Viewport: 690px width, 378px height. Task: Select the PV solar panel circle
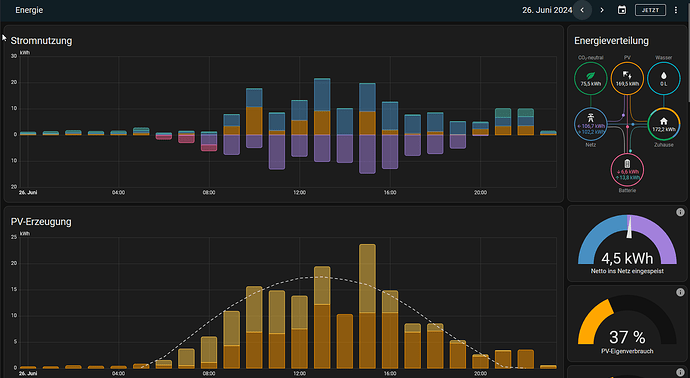tap(627, 79)
